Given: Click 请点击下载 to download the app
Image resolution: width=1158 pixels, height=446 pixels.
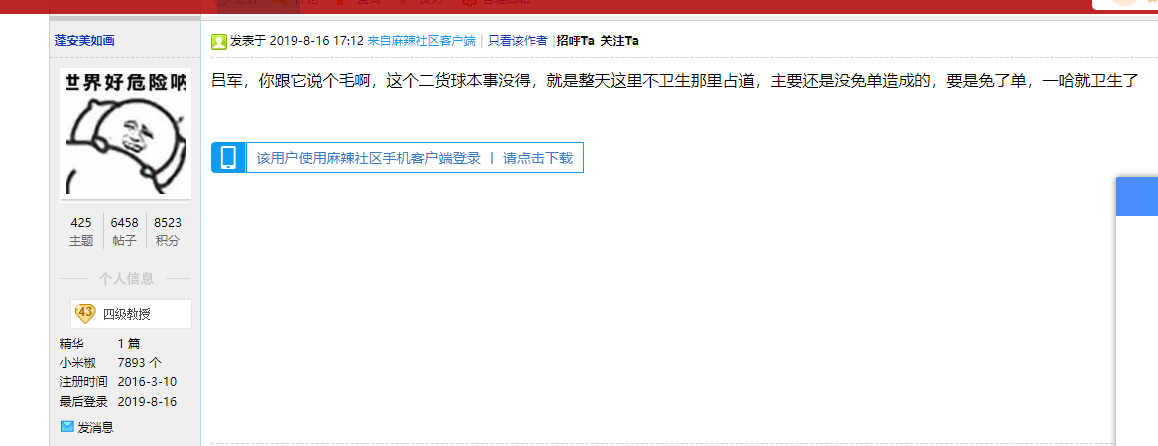Looking at the screenshot, I should coord(538,158).
